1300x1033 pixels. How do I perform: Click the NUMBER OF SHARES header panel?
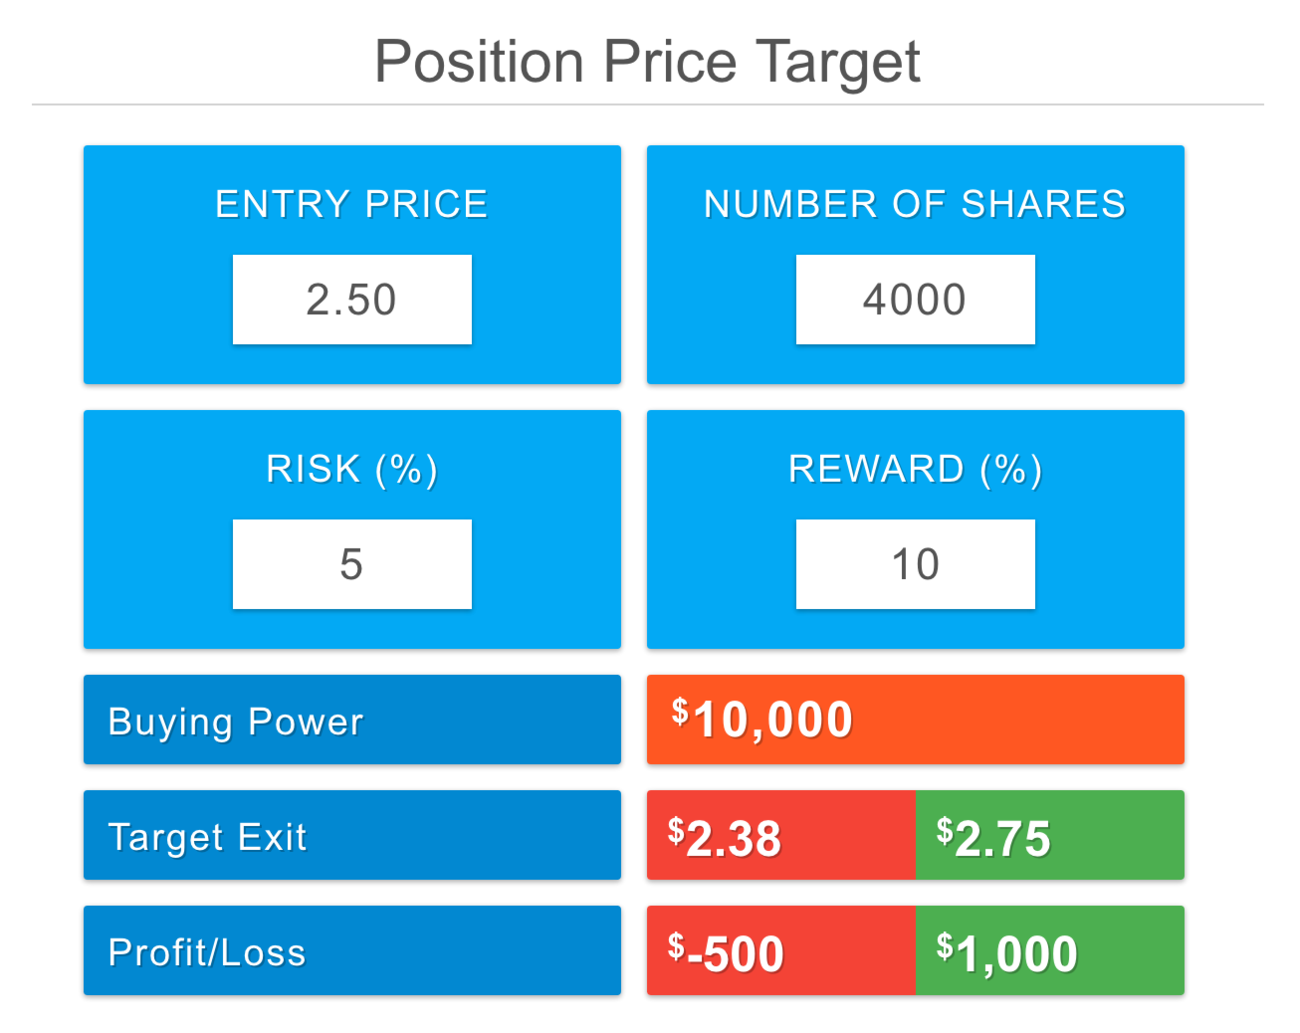pyautogui.click(x=915, y=204)
